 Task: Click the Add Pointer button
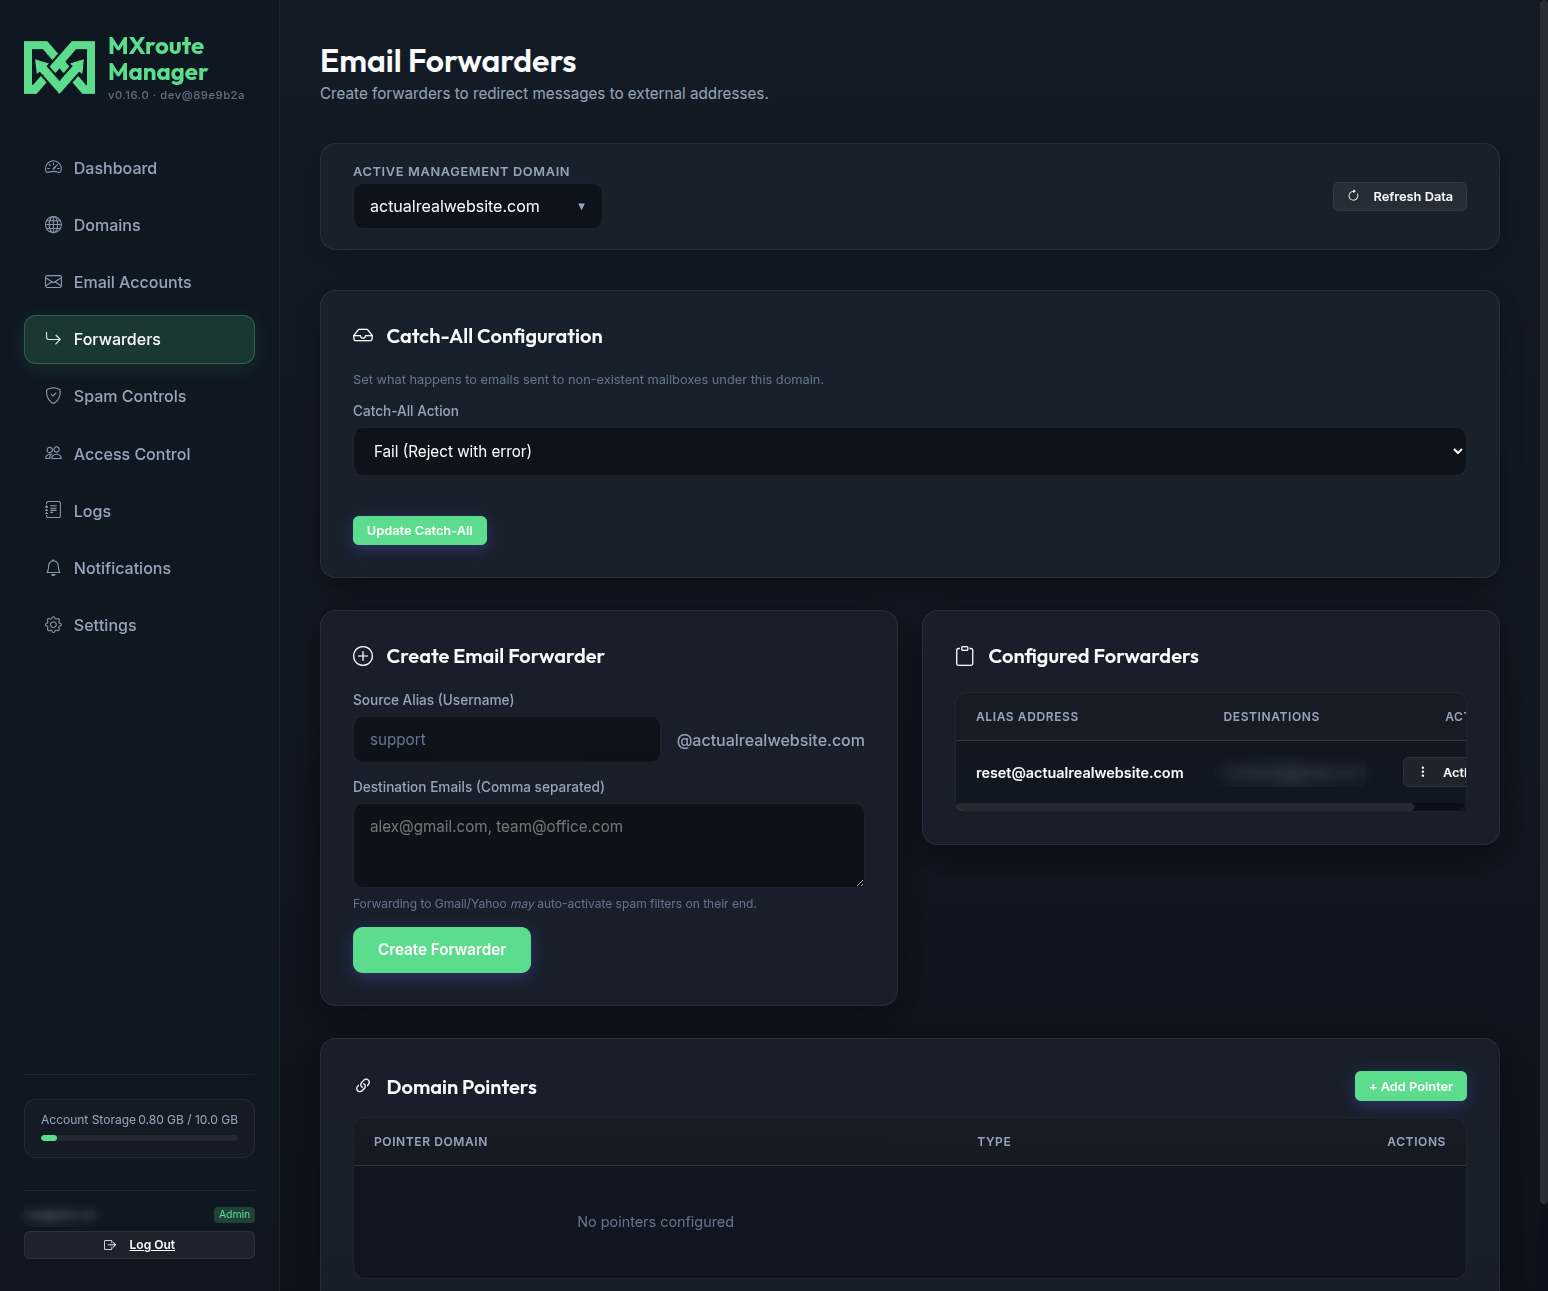[x=1411, y=1086]
